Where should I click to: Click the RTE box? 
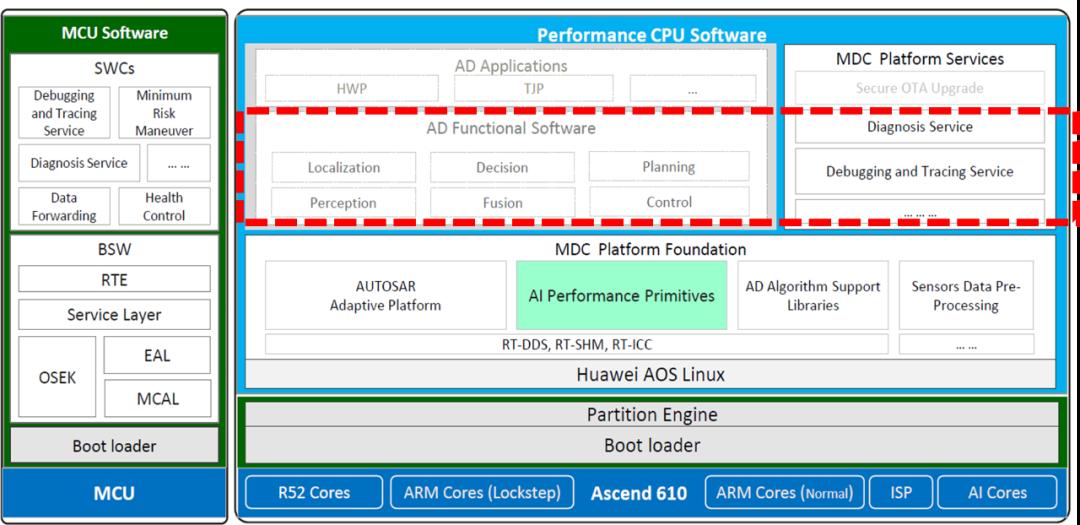[x=114, y=279]
